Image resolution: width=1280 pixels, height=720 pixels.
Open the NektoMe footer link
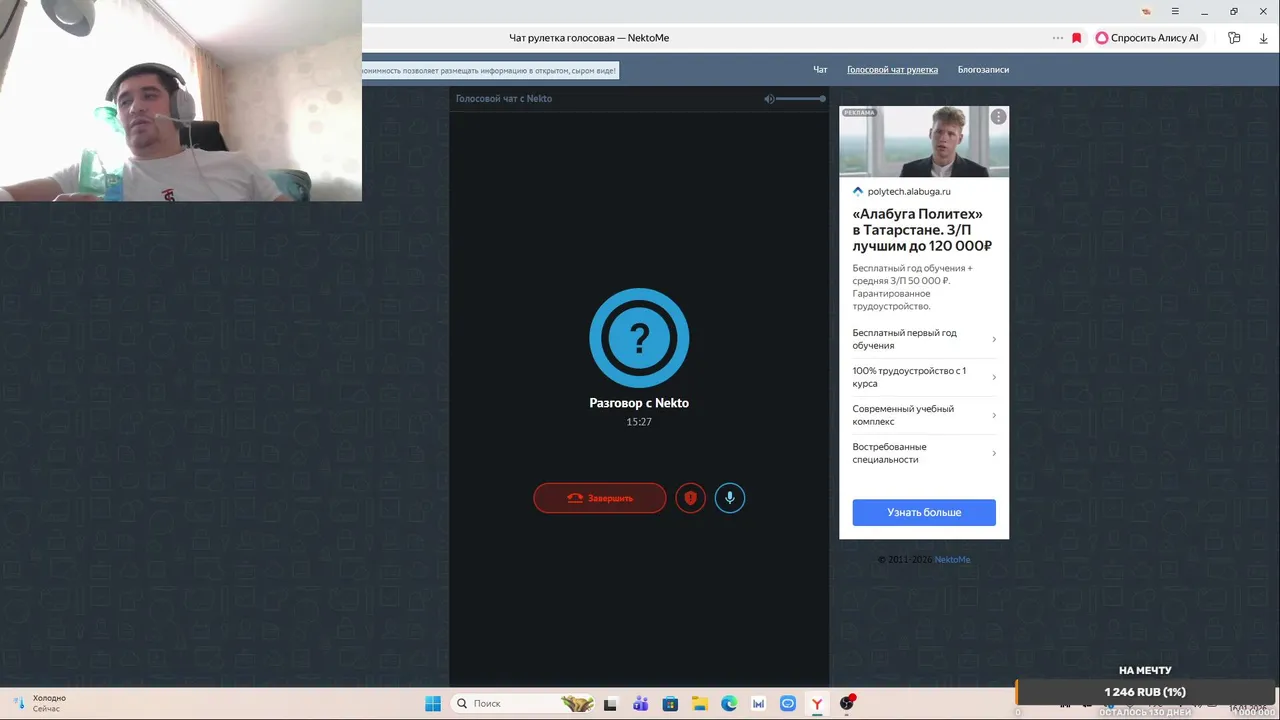(x=952, y=560)
